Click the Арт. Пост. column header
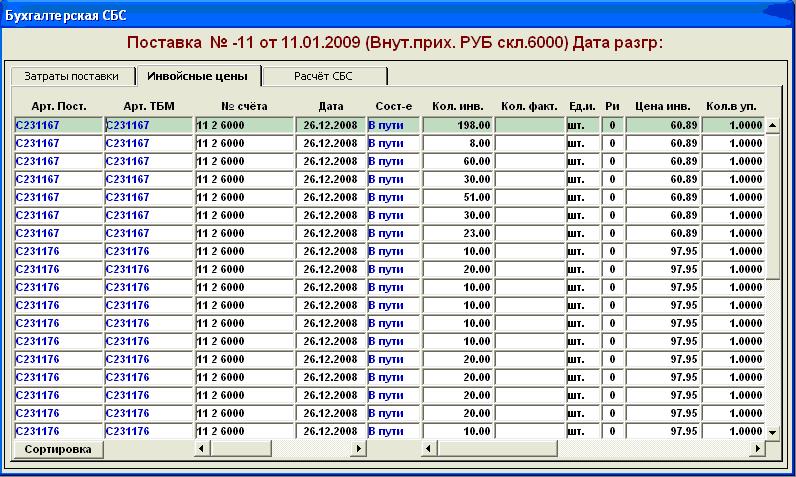 click(59, 107)
